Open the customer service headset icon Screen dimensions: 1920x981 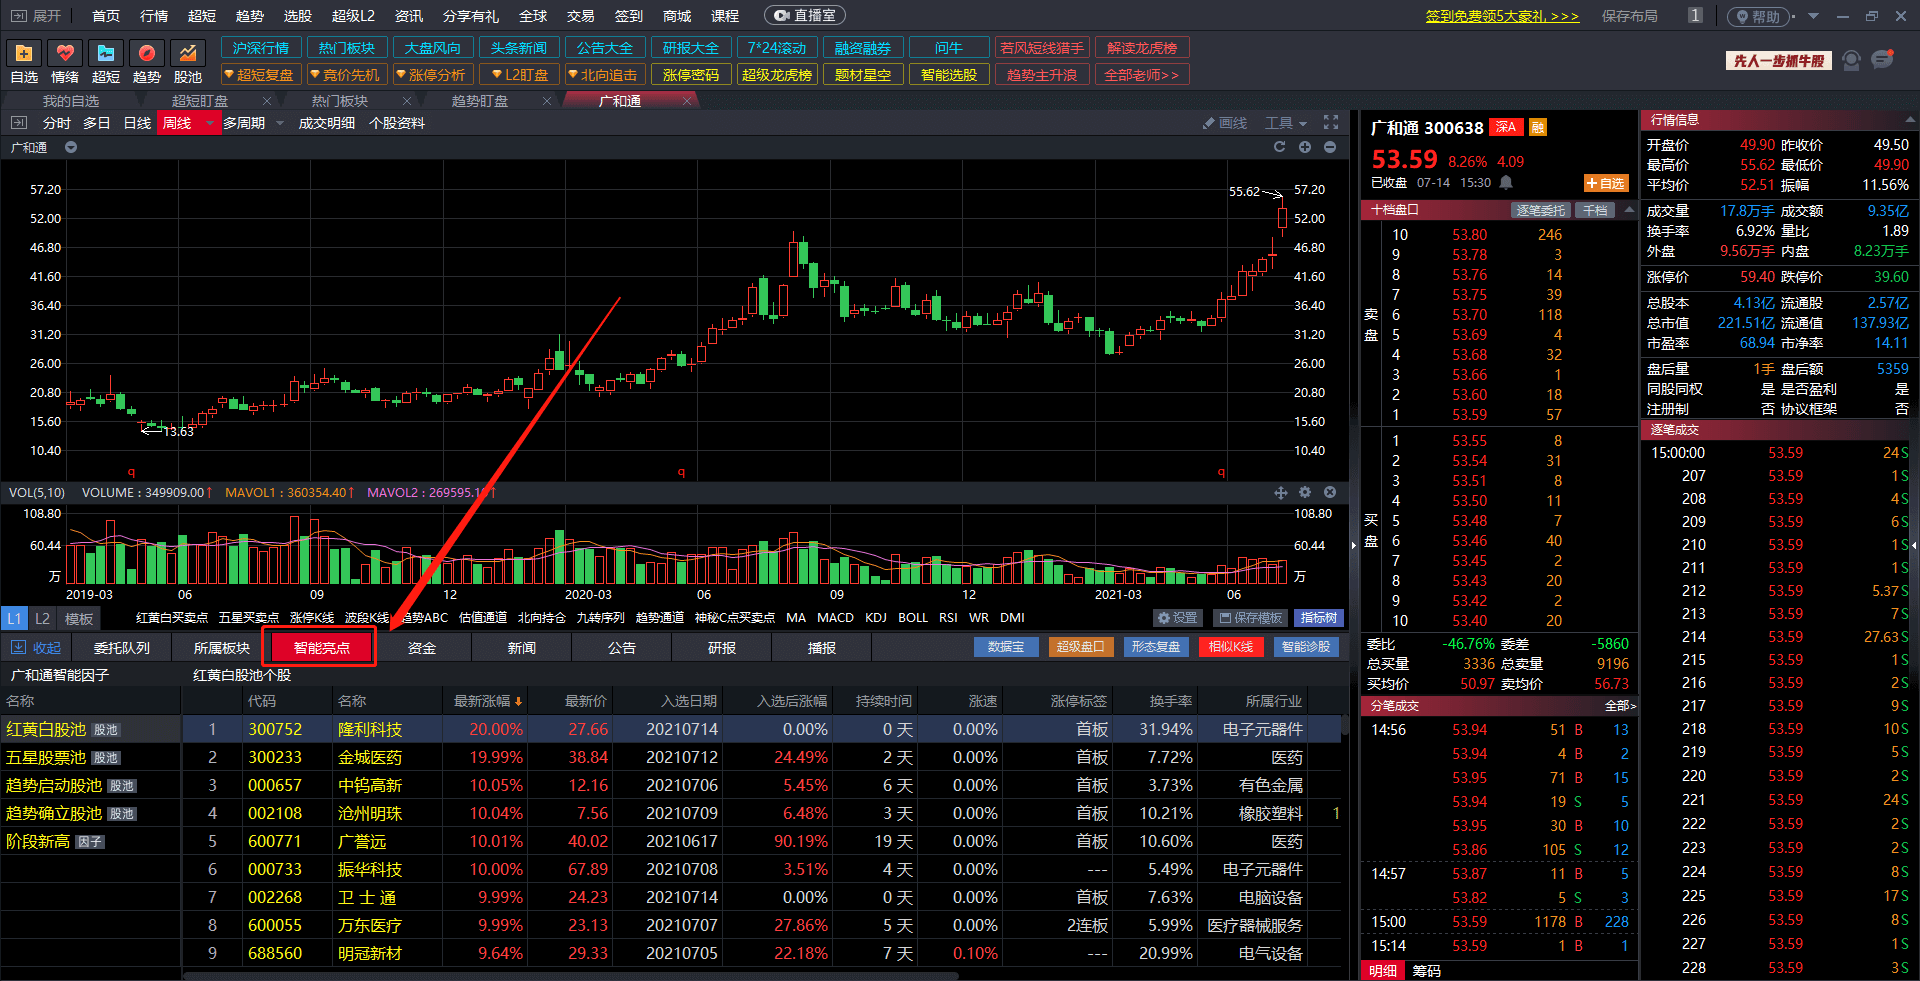[1851, 61]
